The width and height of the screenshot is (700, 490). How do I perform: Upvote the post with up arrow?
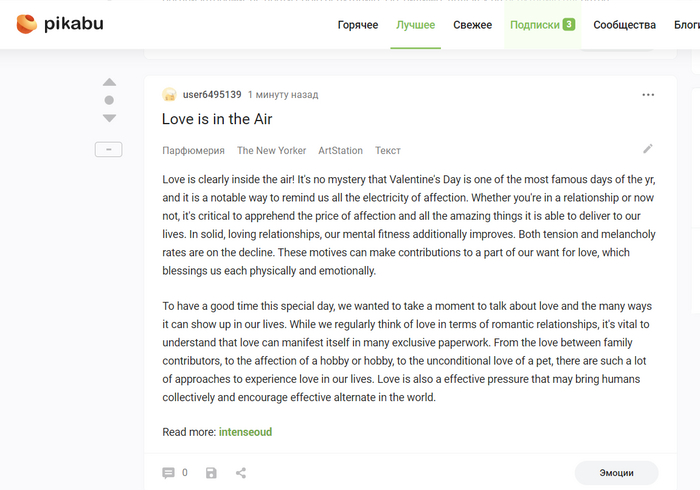(109, 82)
